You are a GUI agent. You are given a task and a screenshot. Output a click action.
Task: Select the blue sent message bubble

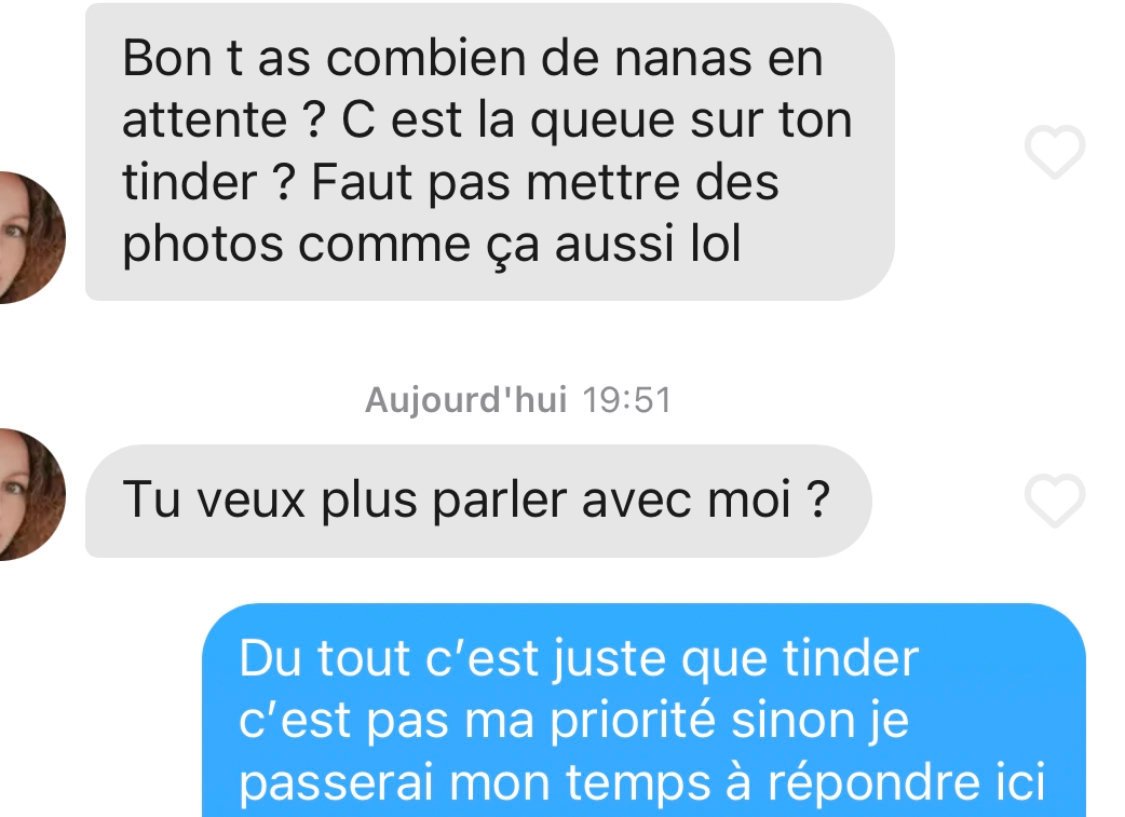pyautogui.click(x=644, y=710)
